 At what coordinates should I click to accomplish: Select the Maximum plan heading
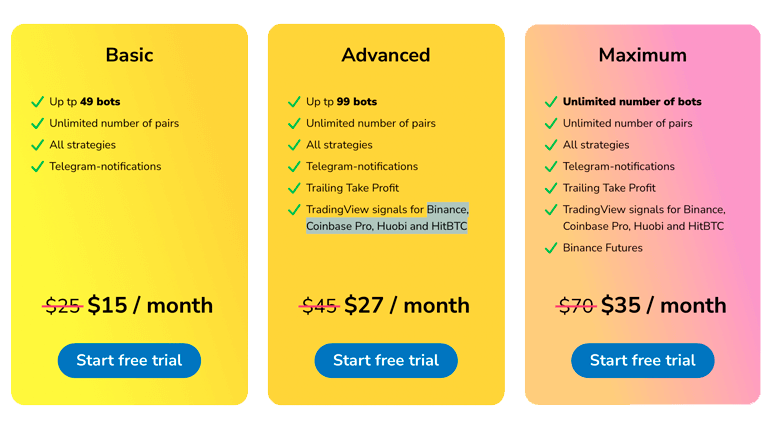[643, 55]
